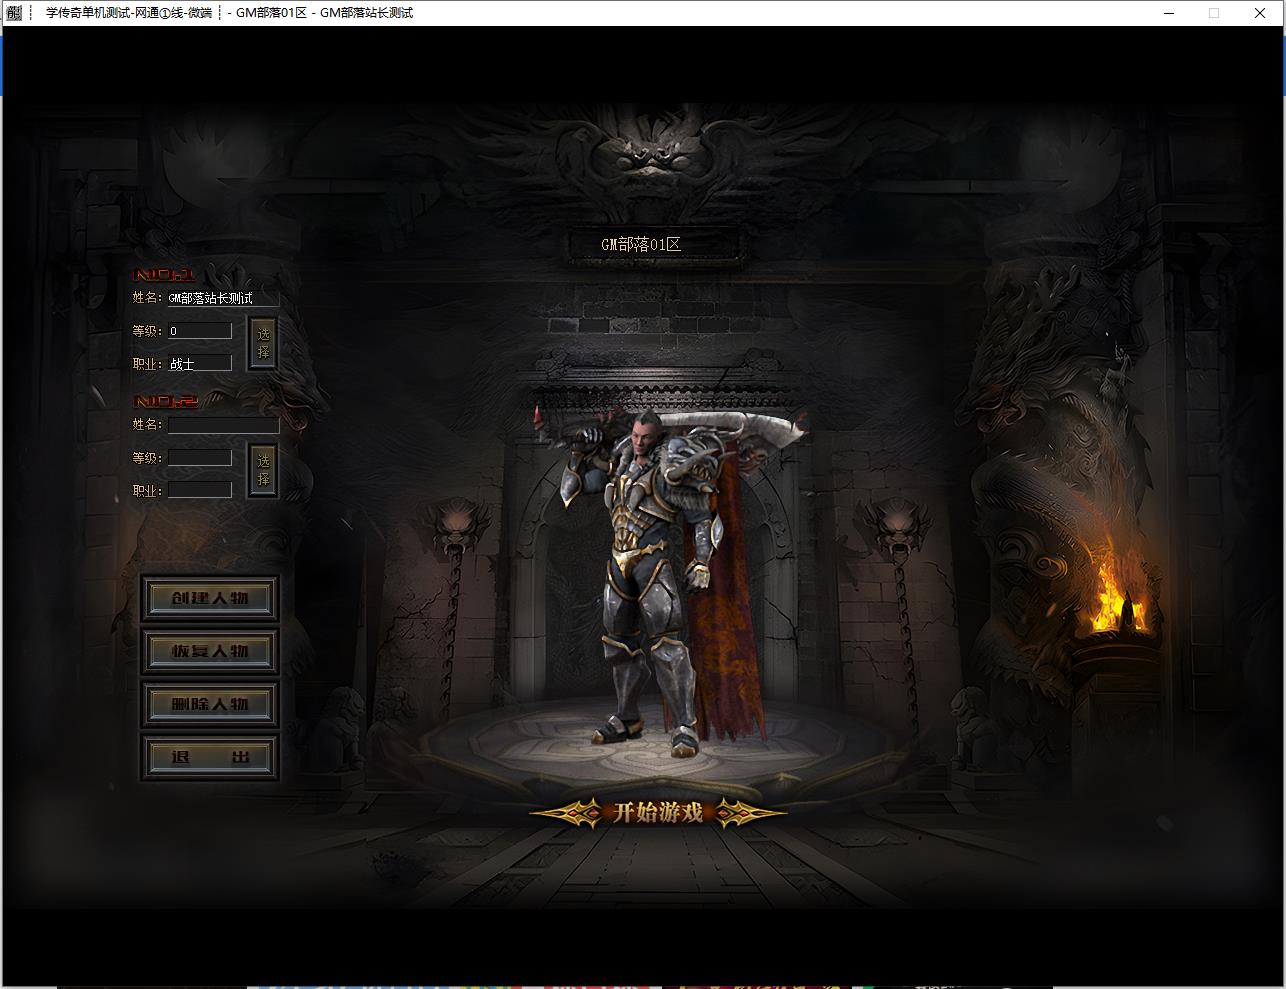Click the 恢复人物 restore character button
1286x989 pixels.
click(209, 651)
